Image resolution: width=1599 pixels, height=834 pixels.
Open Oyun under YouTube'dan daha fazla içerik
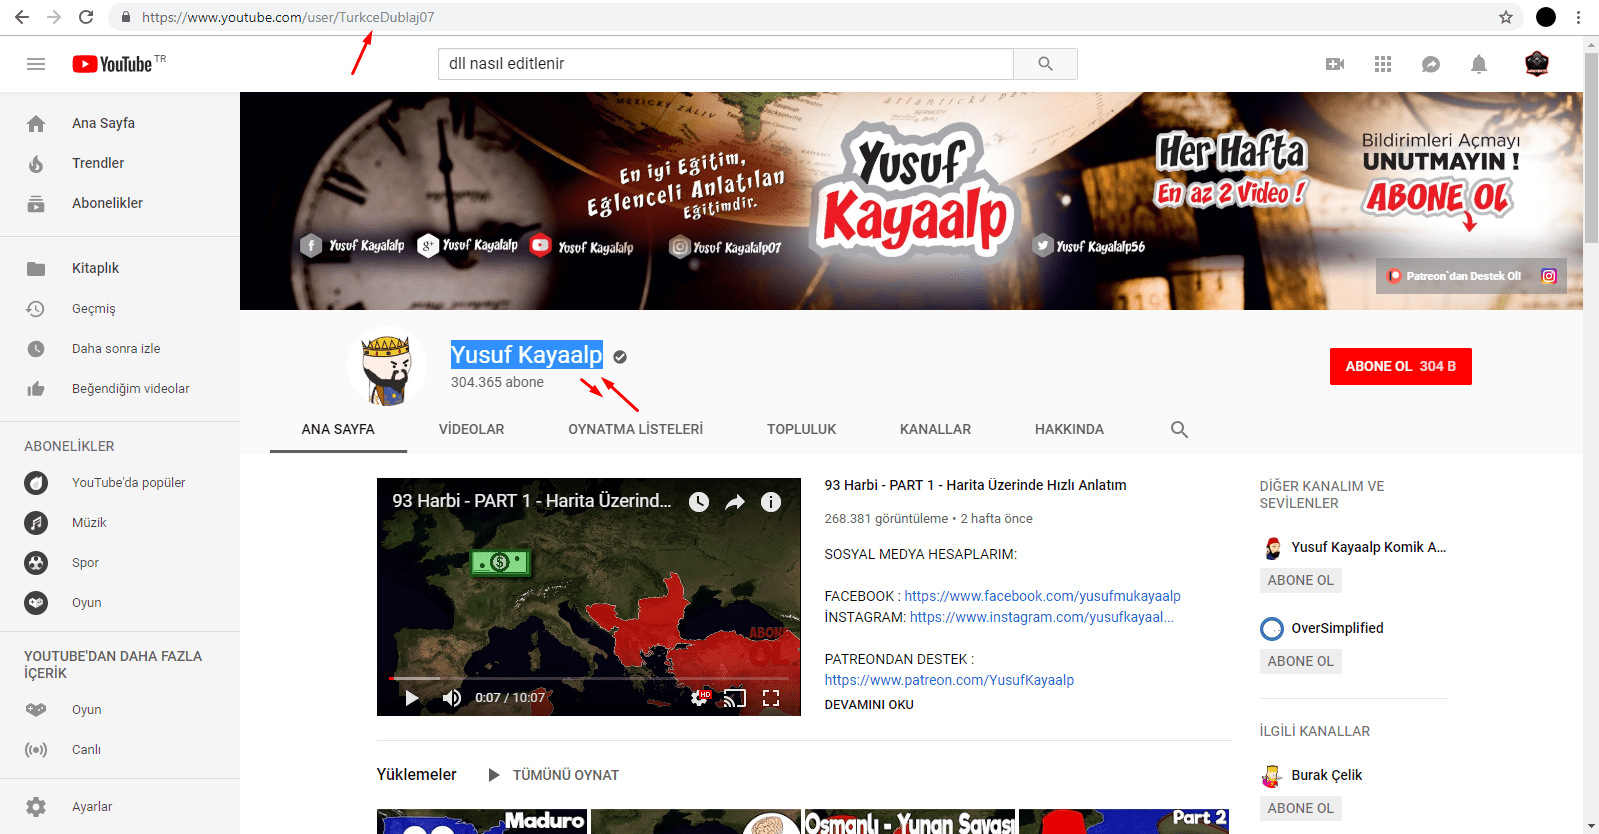120,710
